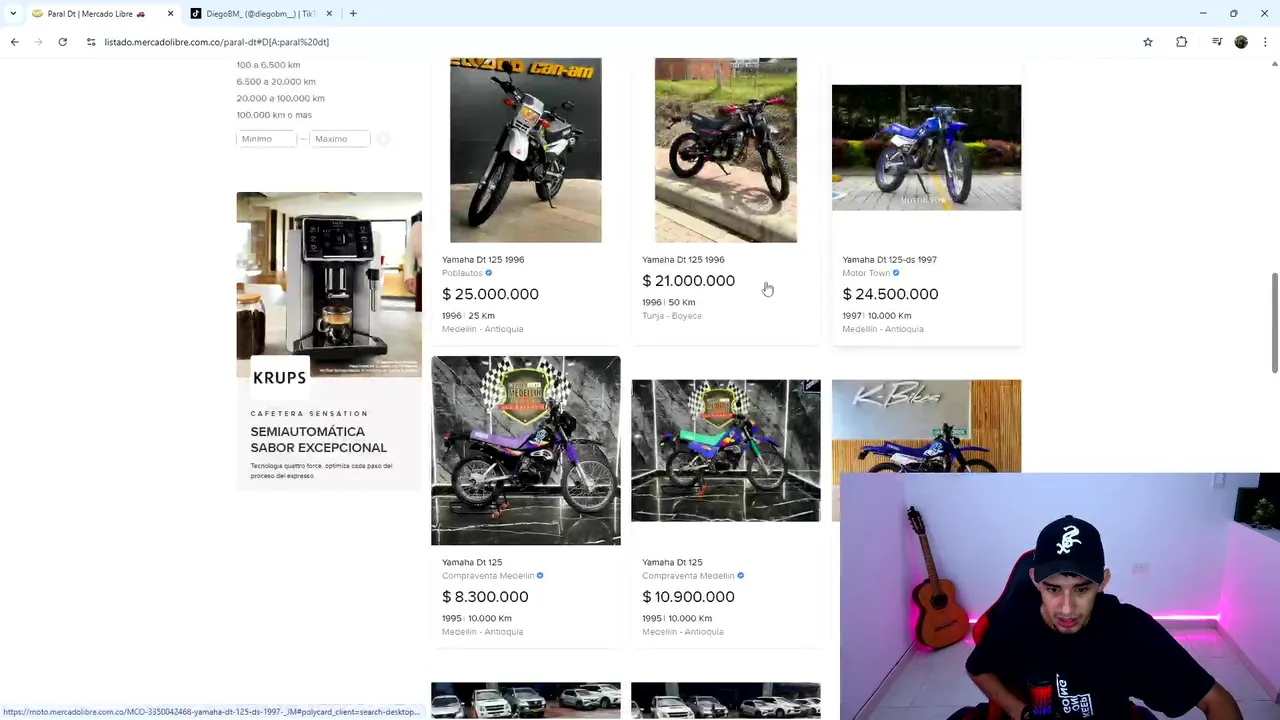This screenshot has height=720, width=1280.
Task: Go back to the previous page
Action: [x=14, y=42]
